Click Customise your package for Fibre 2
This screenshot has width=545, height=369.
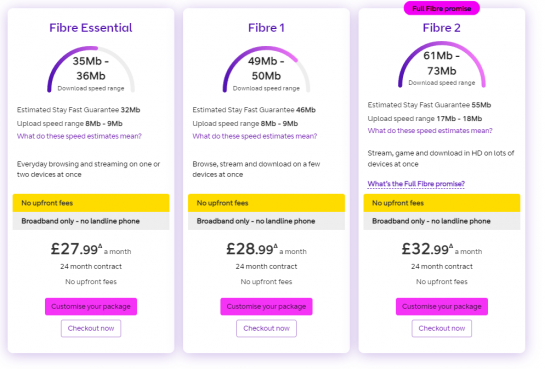[x=442, y=306]
